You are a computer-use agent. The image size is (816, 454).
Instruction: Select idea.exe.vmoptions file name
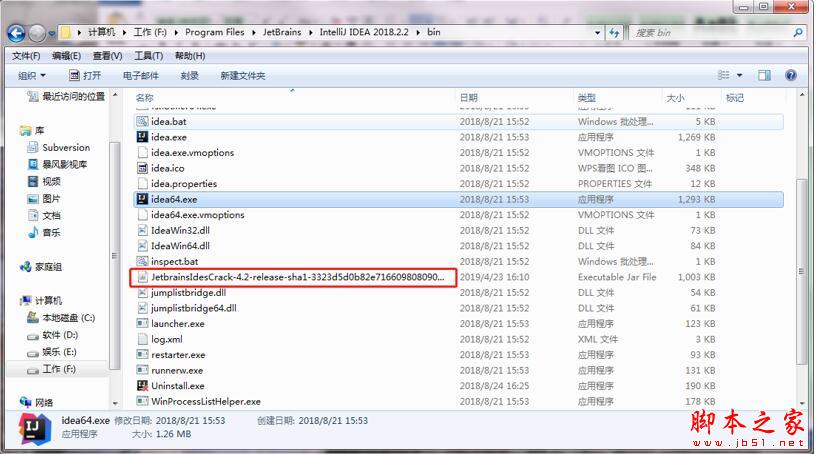(193, 153)
